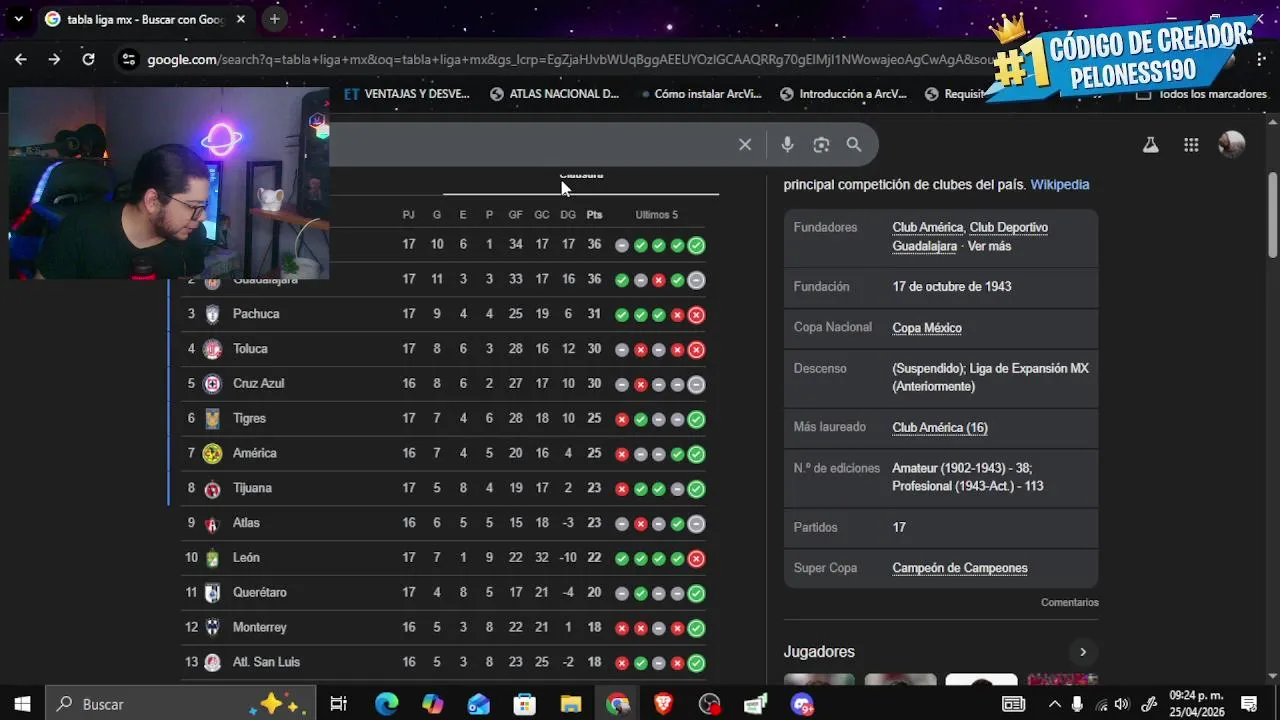The image size is (1280, 720).
Task: View site information next to the URL
Action: click(128, 59)
